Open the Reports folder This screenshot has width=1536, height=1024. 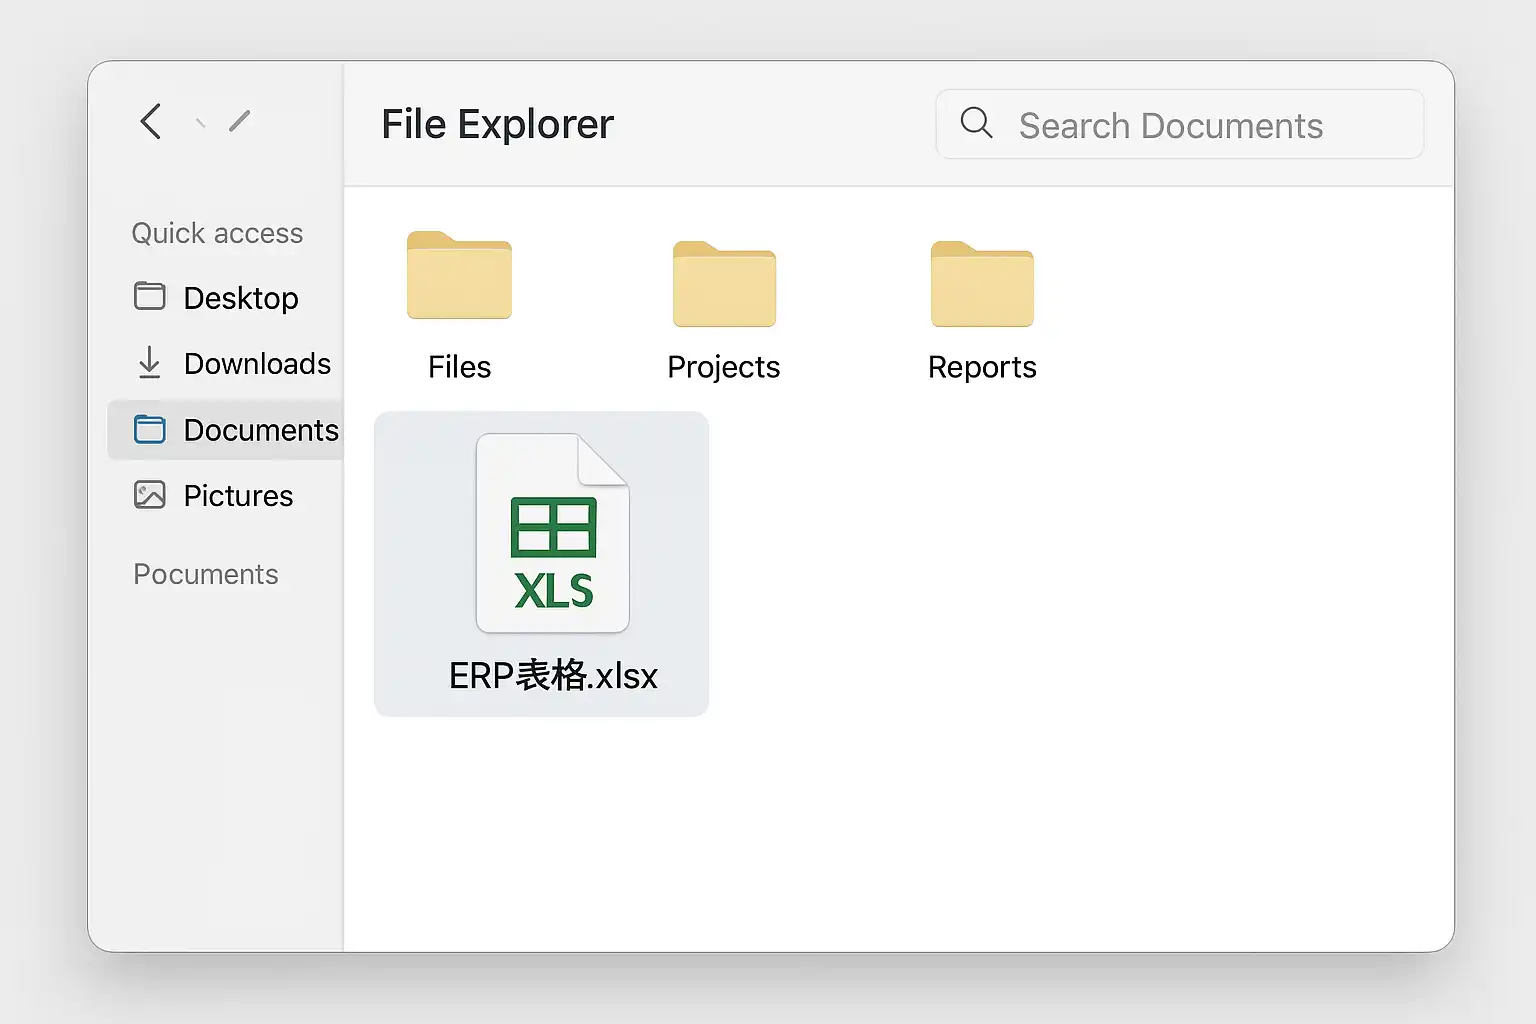coord(982,284)
